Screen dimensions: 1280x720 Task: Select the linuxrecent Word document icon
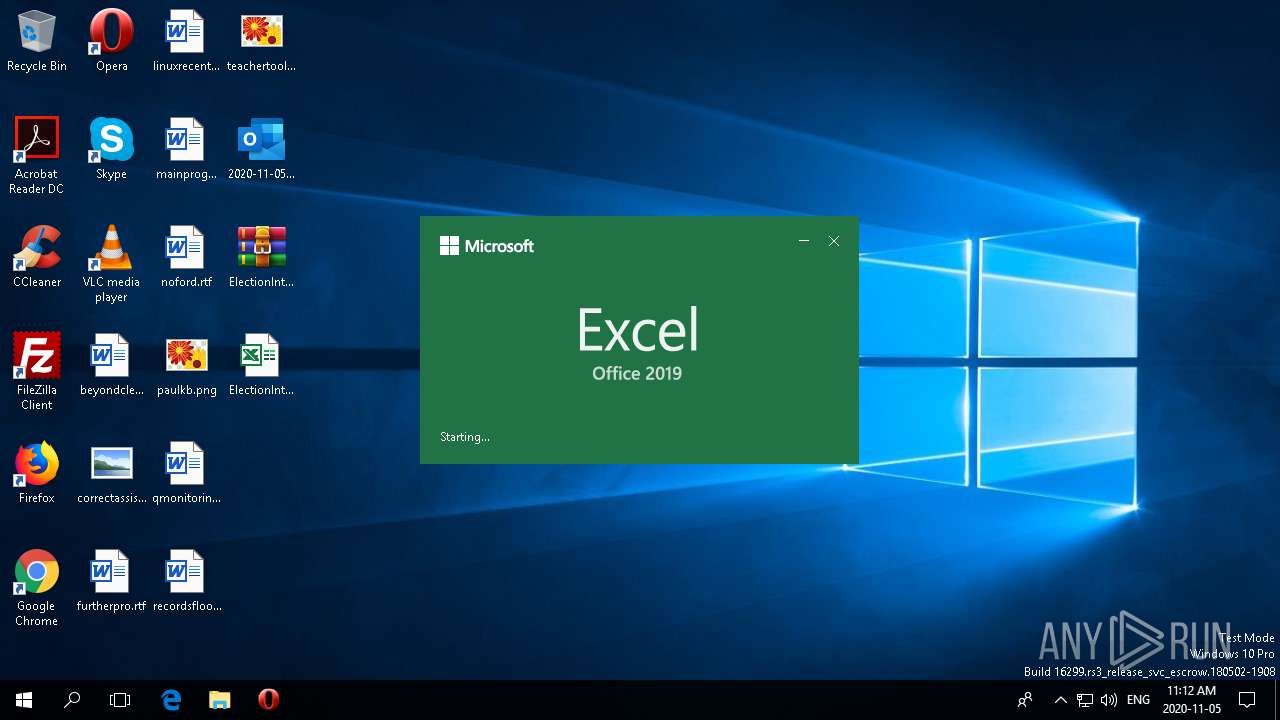(186, 41)
